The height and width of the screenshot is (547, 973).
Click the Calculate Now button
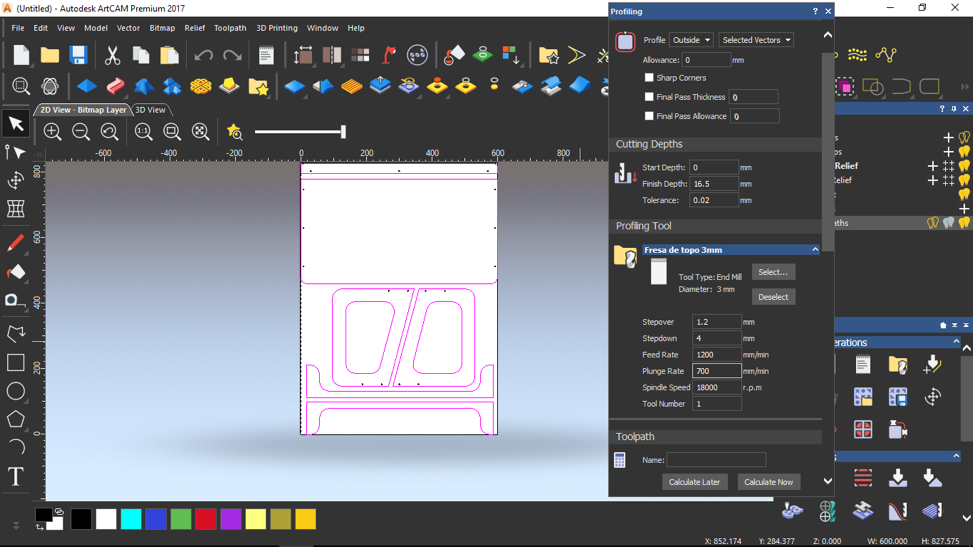[768, 482]
